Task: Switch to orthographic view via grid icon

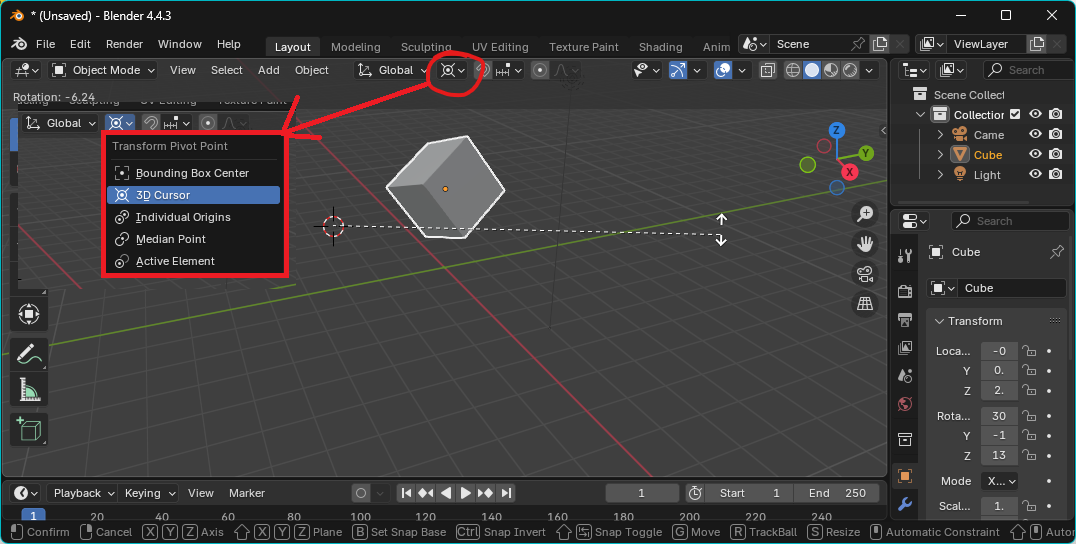Action: [x=865, y=304]
